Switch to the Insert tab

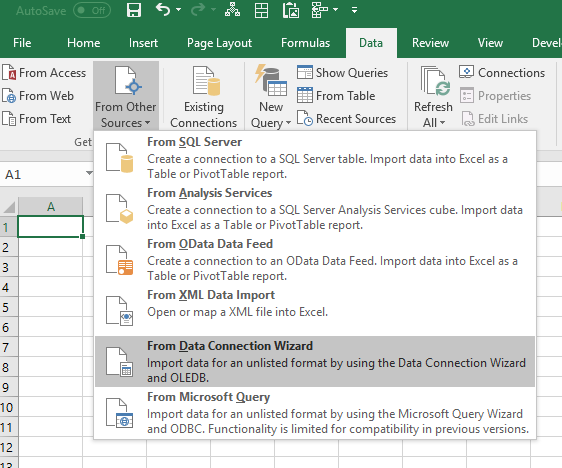click(143, 43)
